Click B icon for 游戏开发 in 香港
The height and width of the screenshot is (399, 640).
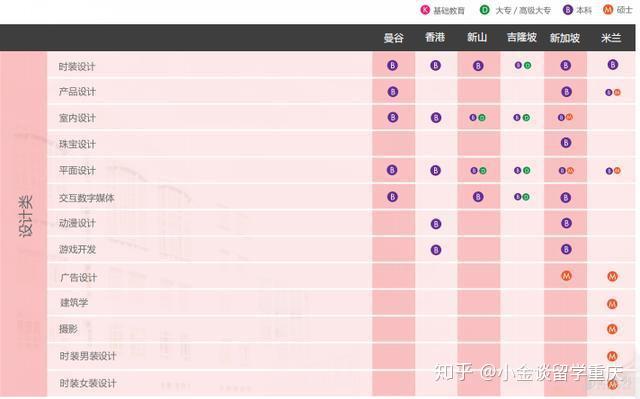pyautogui.click(x=436, y=250)
